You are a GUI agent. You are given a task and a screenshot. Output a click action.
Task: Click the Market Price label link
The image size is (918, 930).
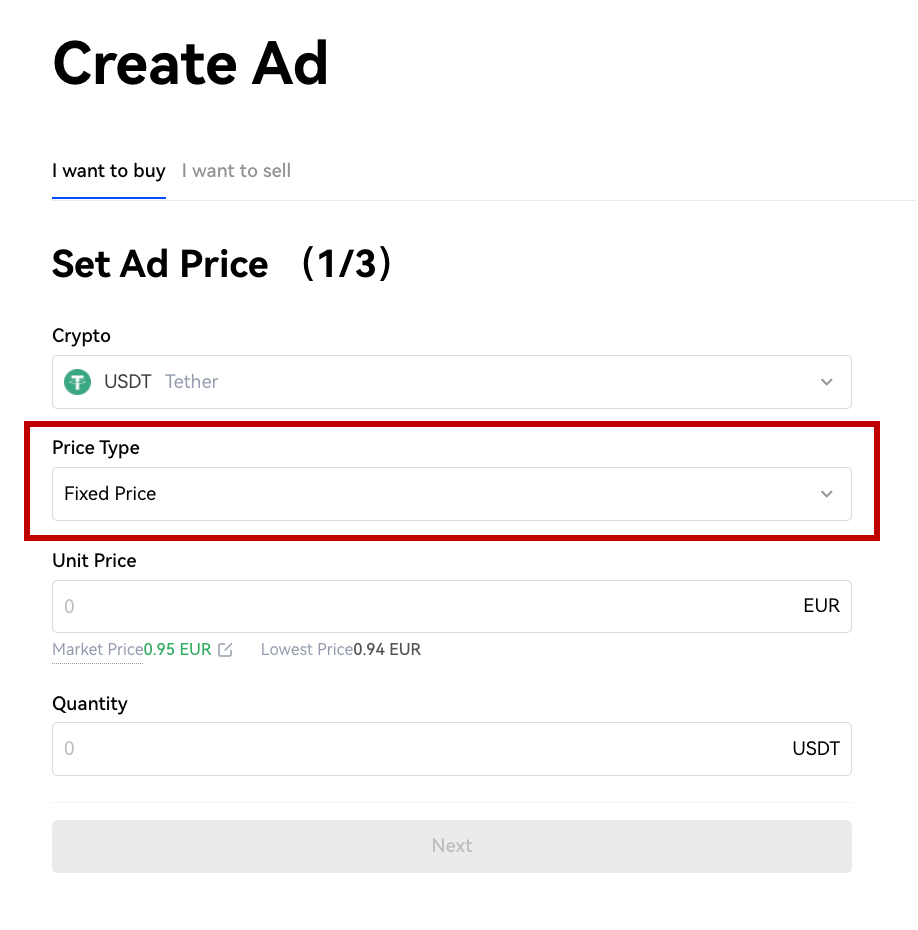point(98,649)
